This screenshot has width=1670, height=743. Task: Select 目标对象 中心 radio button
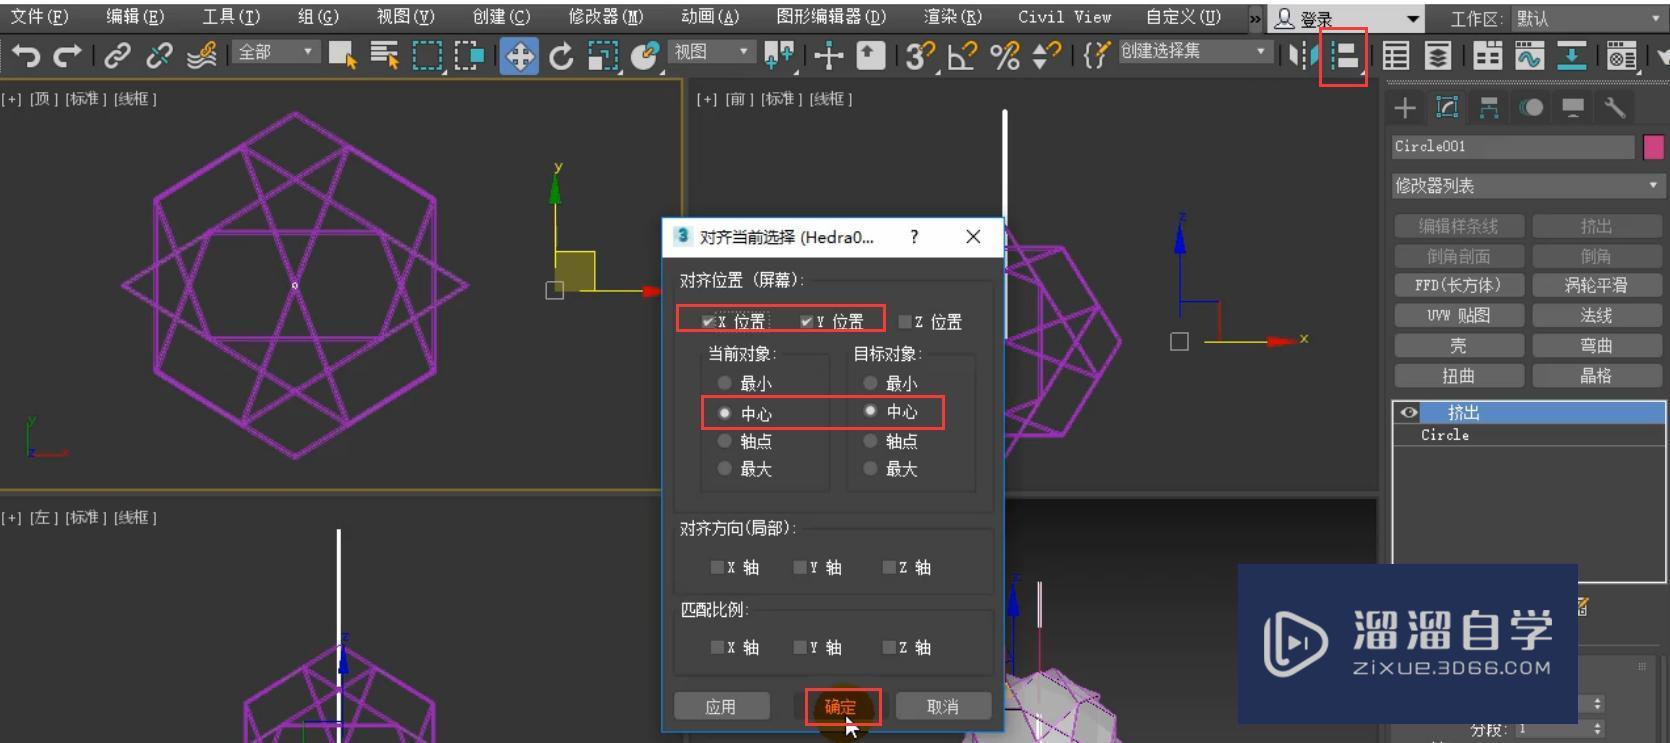click(x=870, y=411)
